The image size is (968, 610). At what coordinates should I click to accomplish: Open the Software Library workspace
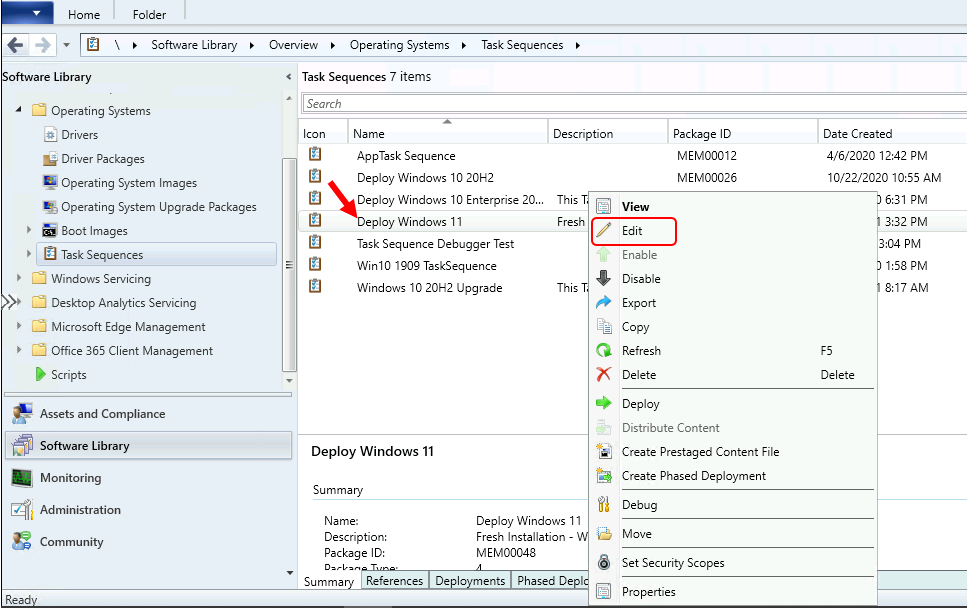point(148,445)
